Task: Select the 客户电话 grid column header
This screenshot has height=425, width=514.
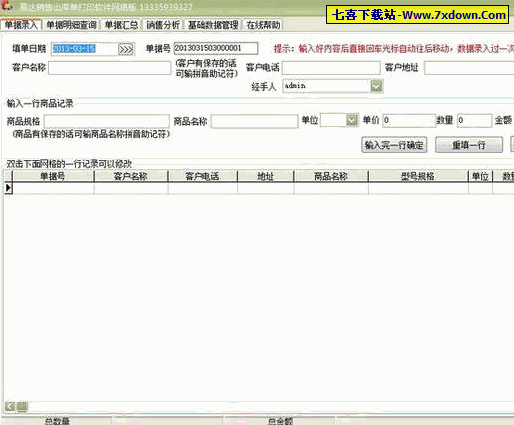Action: [203, 176]
